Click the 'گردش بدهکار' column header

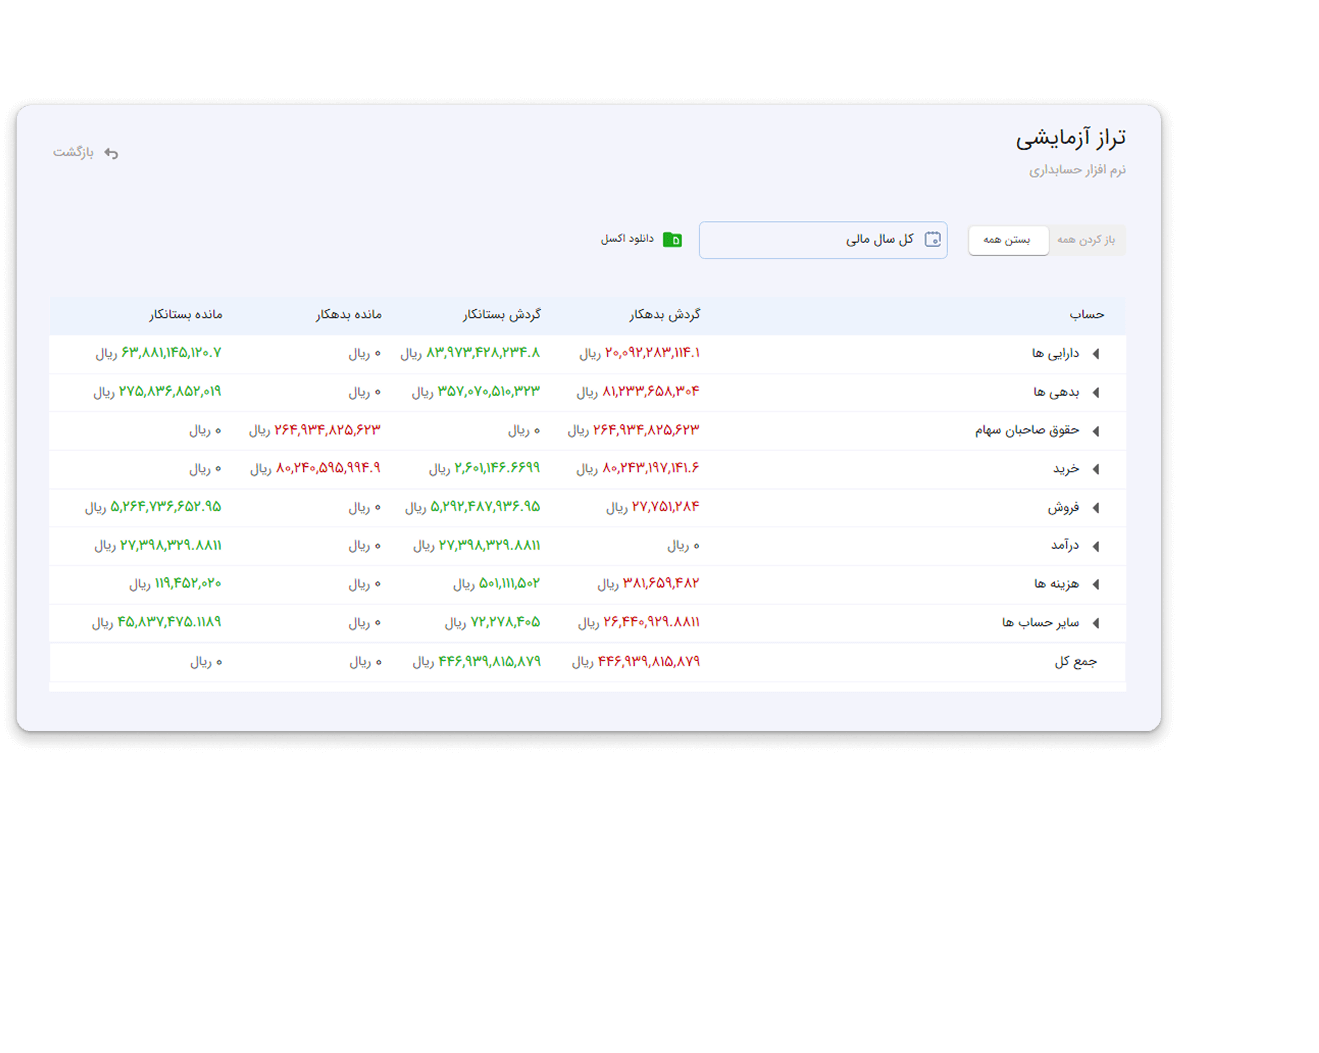pyautogui.click(x=665, y=315)
